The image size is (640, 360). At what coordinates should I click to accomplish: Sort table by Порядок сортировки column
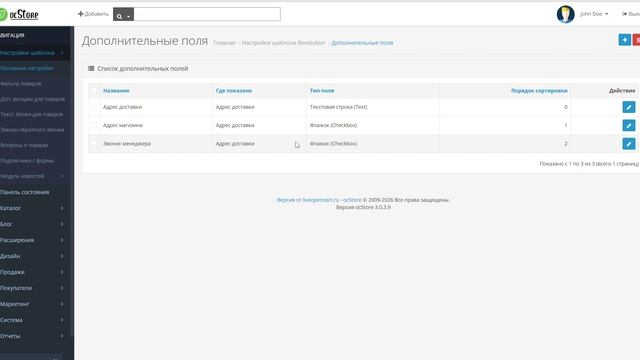(539, 91)
